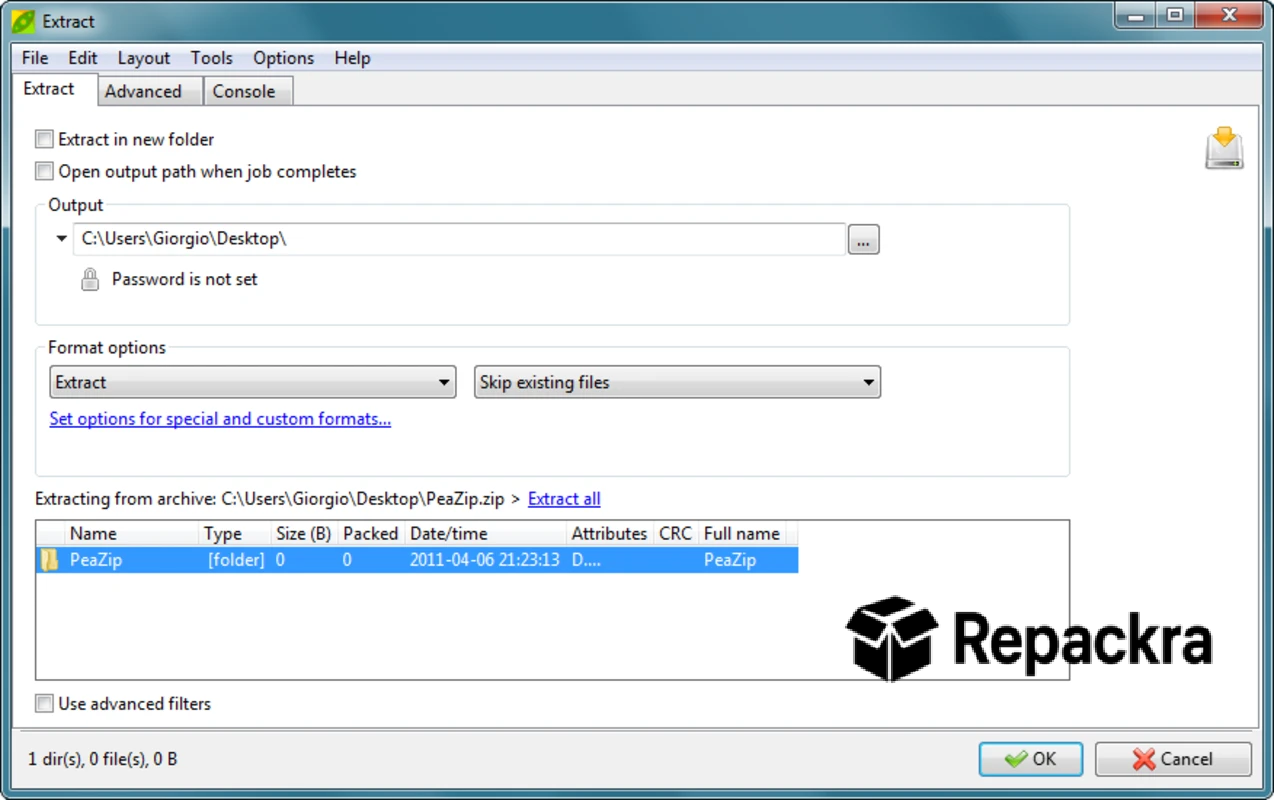Viewport: 1274px width, 800px height.
Task: Open the Options menu
Action: 283,58
